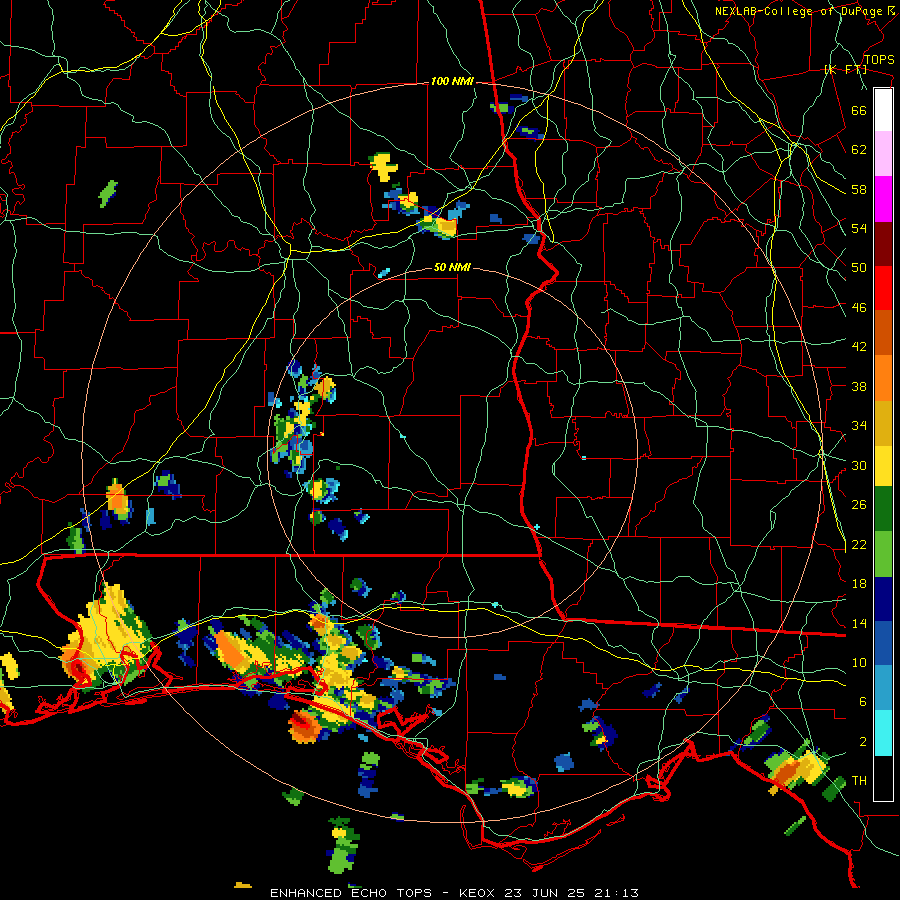Image resolution: width=900 pixels, height=900 pixels.
Task: Click the 66 value on the legend
Action: 859,110
